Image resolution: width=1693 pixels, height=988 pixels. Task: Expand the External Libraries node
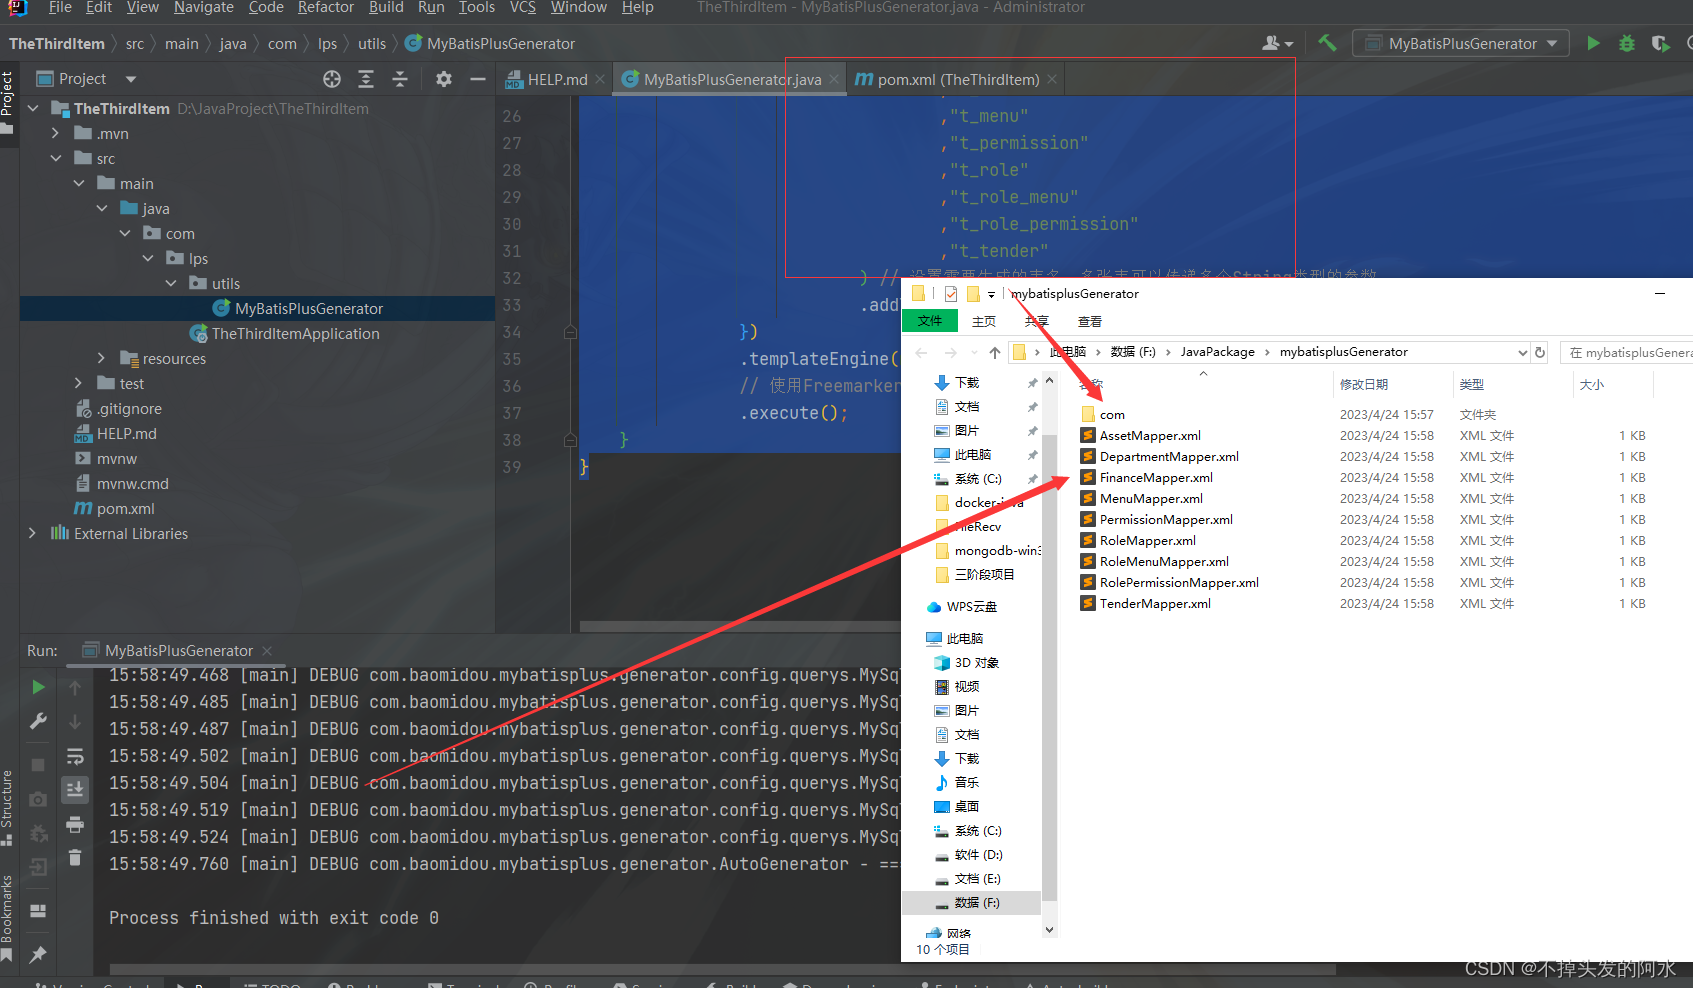[x=31, y=533]
